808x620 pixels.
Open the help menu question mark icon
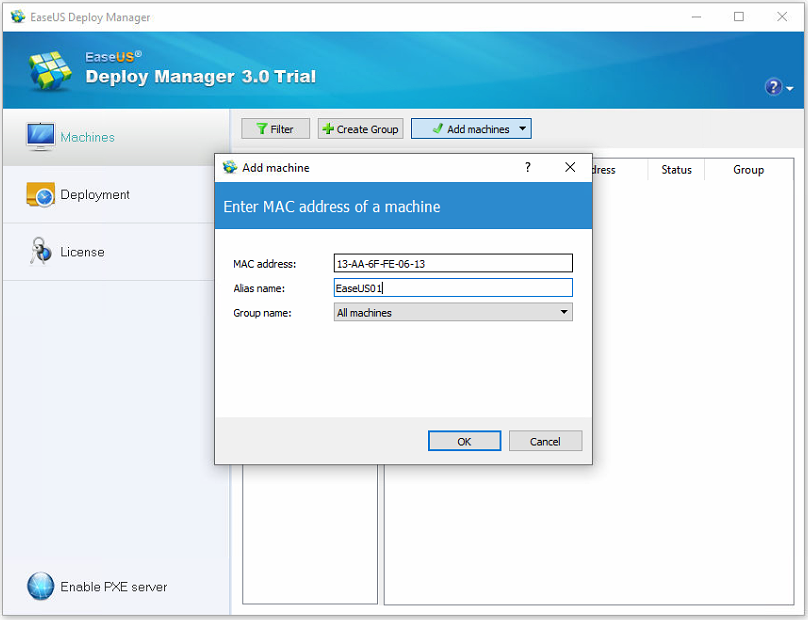click(773, 87)
